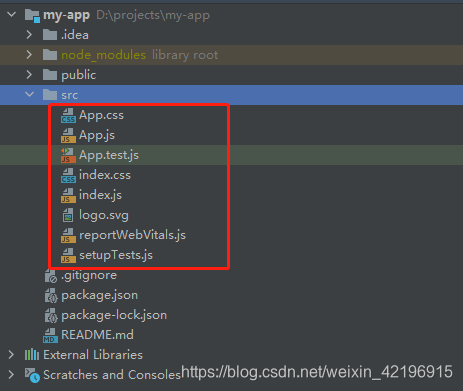Select the .idea folder name
The height and width of the screenshot is (391, 463).
[75, 35]
